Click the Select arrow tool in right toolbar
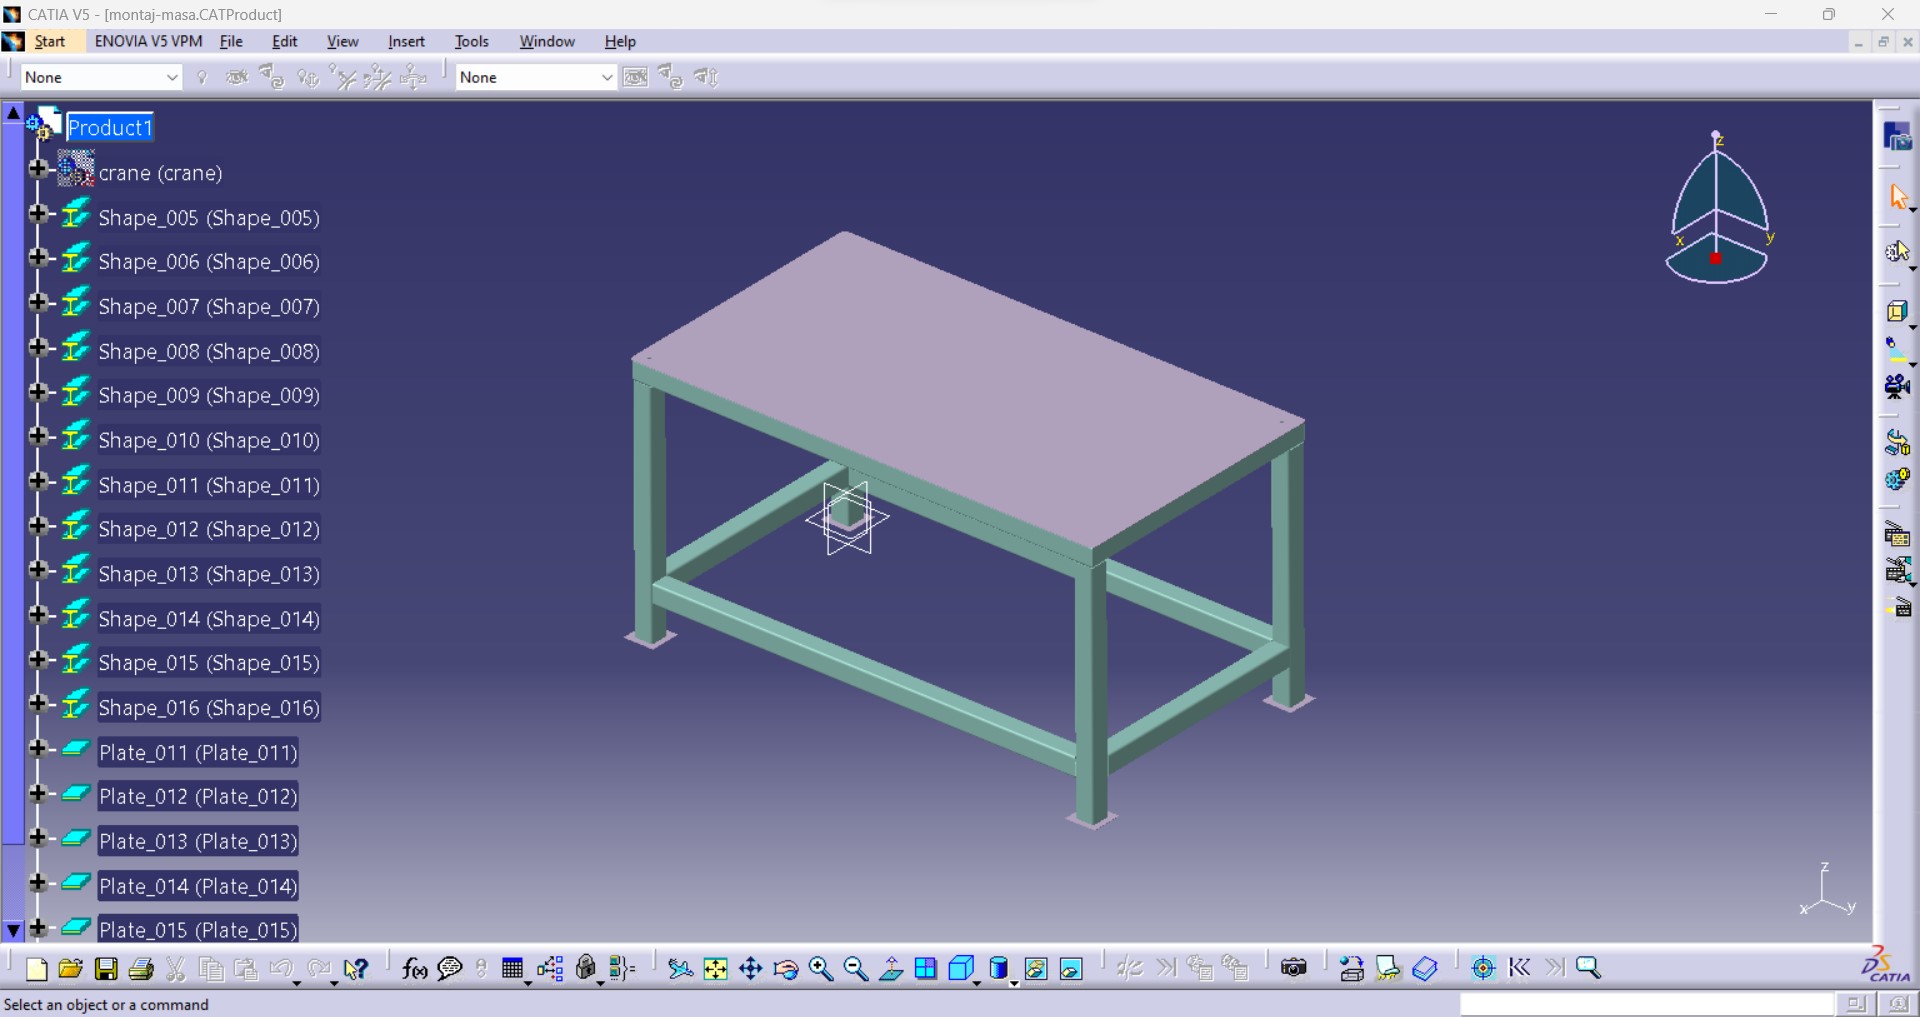The width and height of the screenshot is (1920, 1017). click(1897, 197)
